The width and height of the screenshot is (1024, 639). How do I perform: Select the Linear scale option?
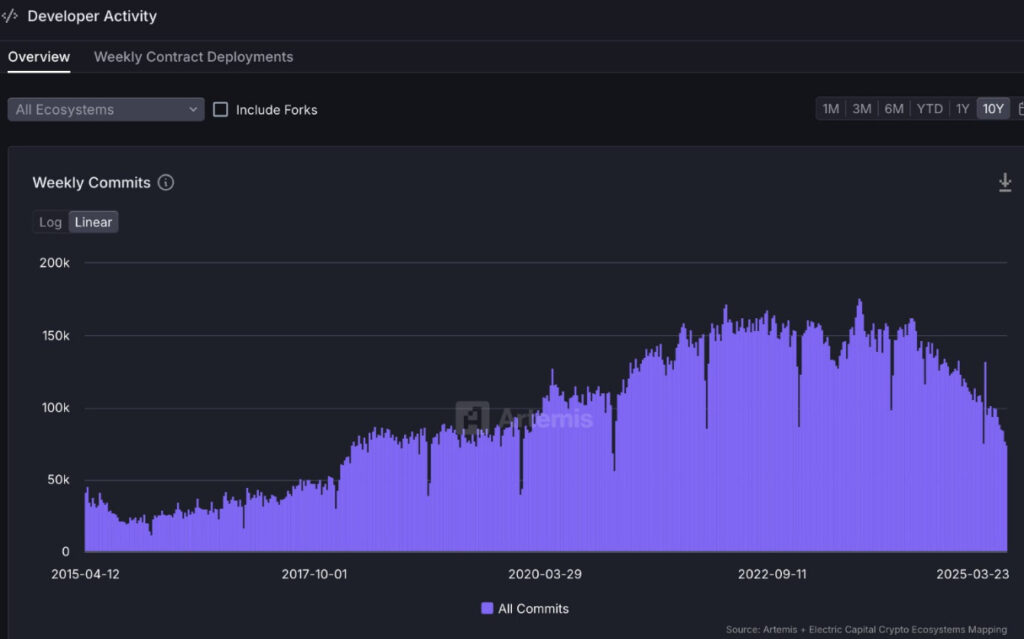tap(93, 222)
